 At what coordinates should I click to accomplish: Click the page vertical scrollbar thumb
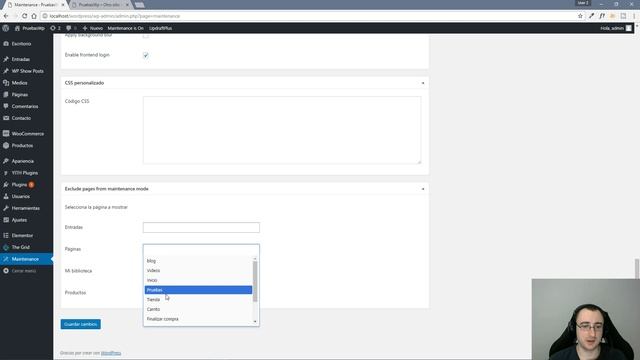(637, 269)
